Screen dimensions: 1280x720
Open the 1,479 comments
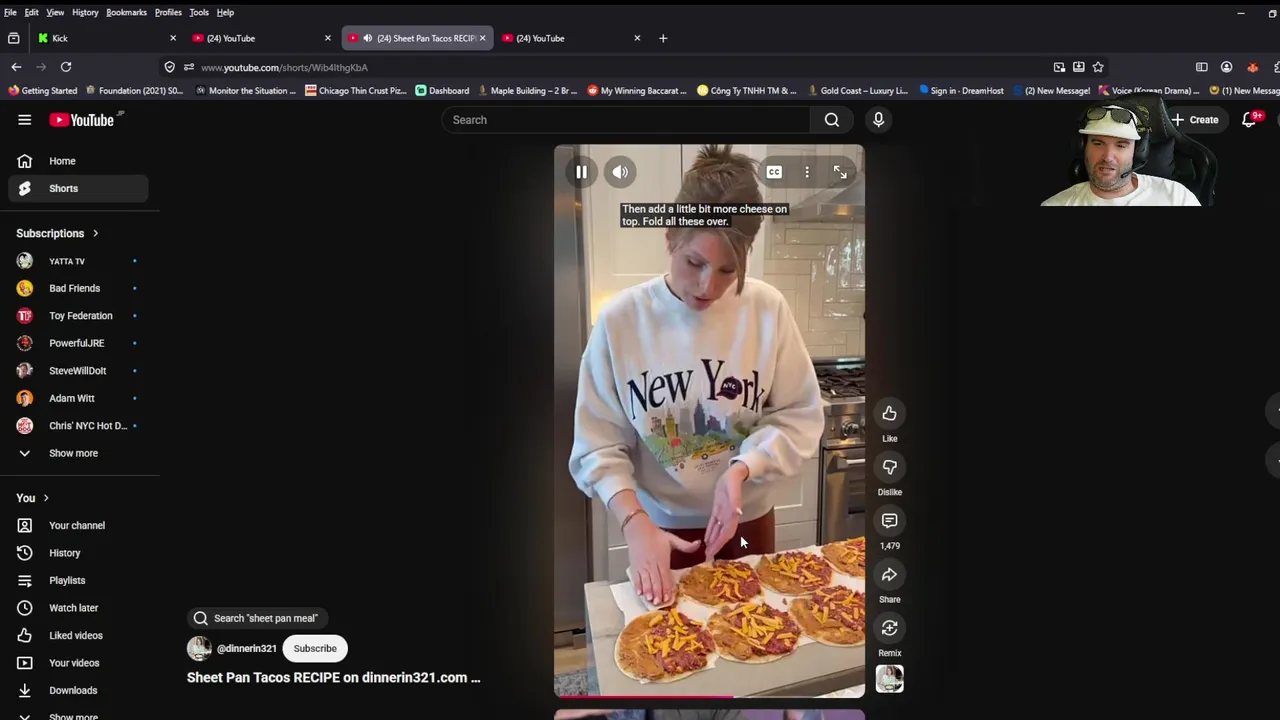889,521
